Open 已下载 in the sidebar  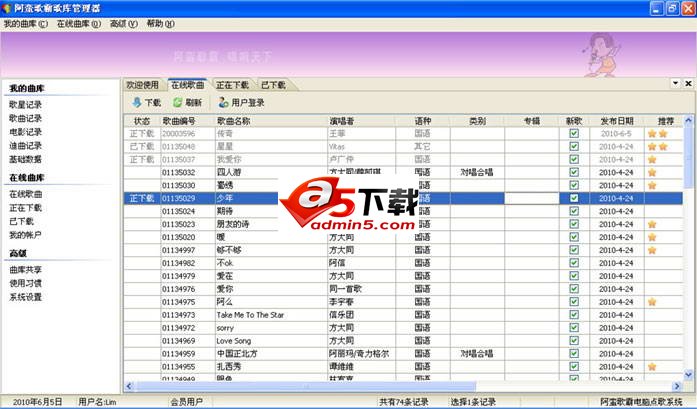21,221
